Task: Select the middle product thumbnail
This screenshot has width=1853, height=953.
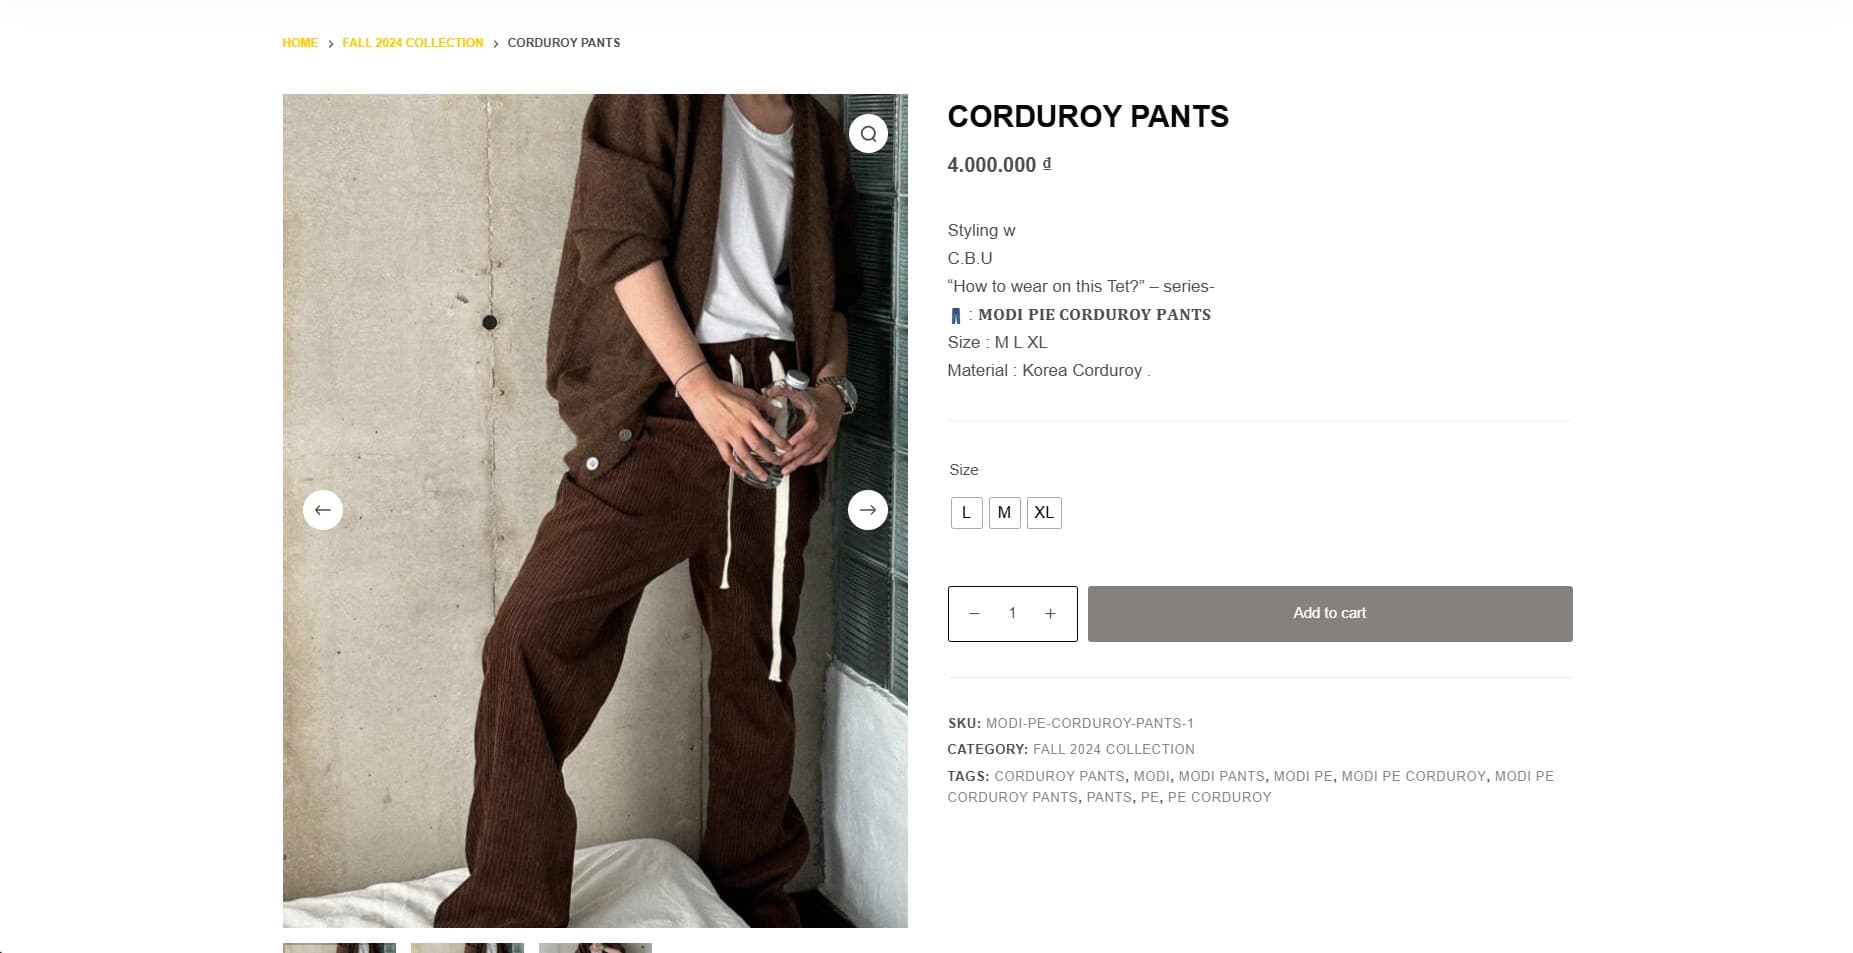Action: pyautogui.click(x=466, y=948)
